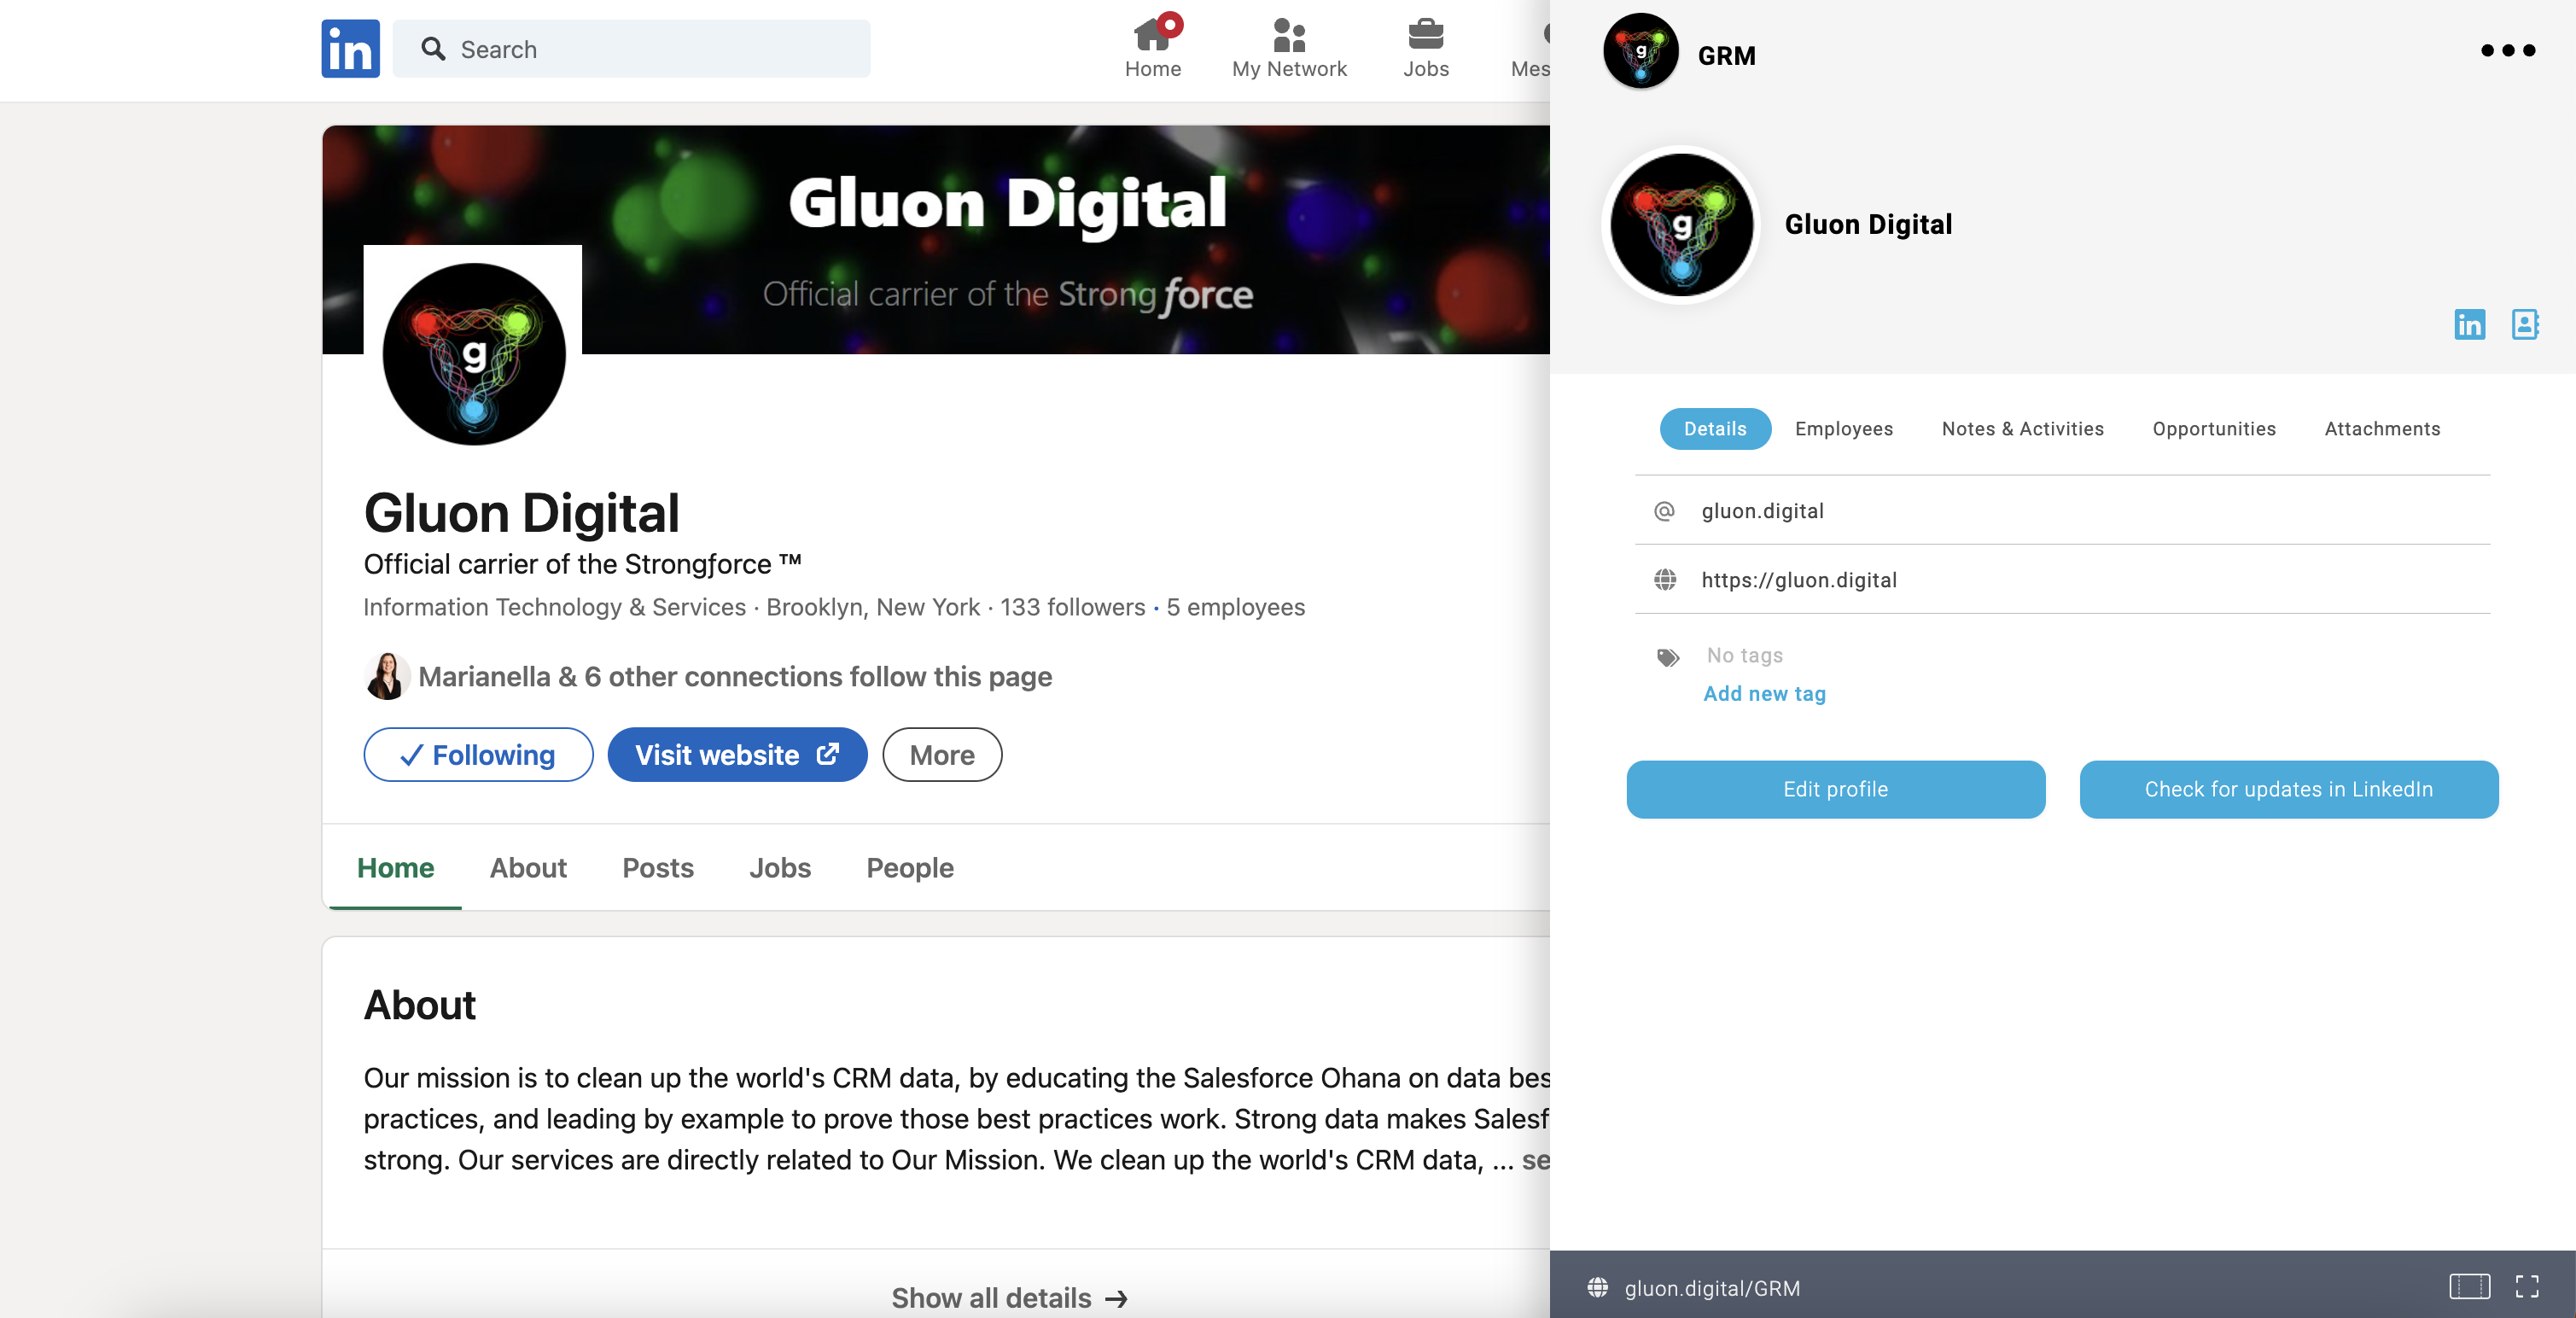Expand Show all details section

1010,1297
